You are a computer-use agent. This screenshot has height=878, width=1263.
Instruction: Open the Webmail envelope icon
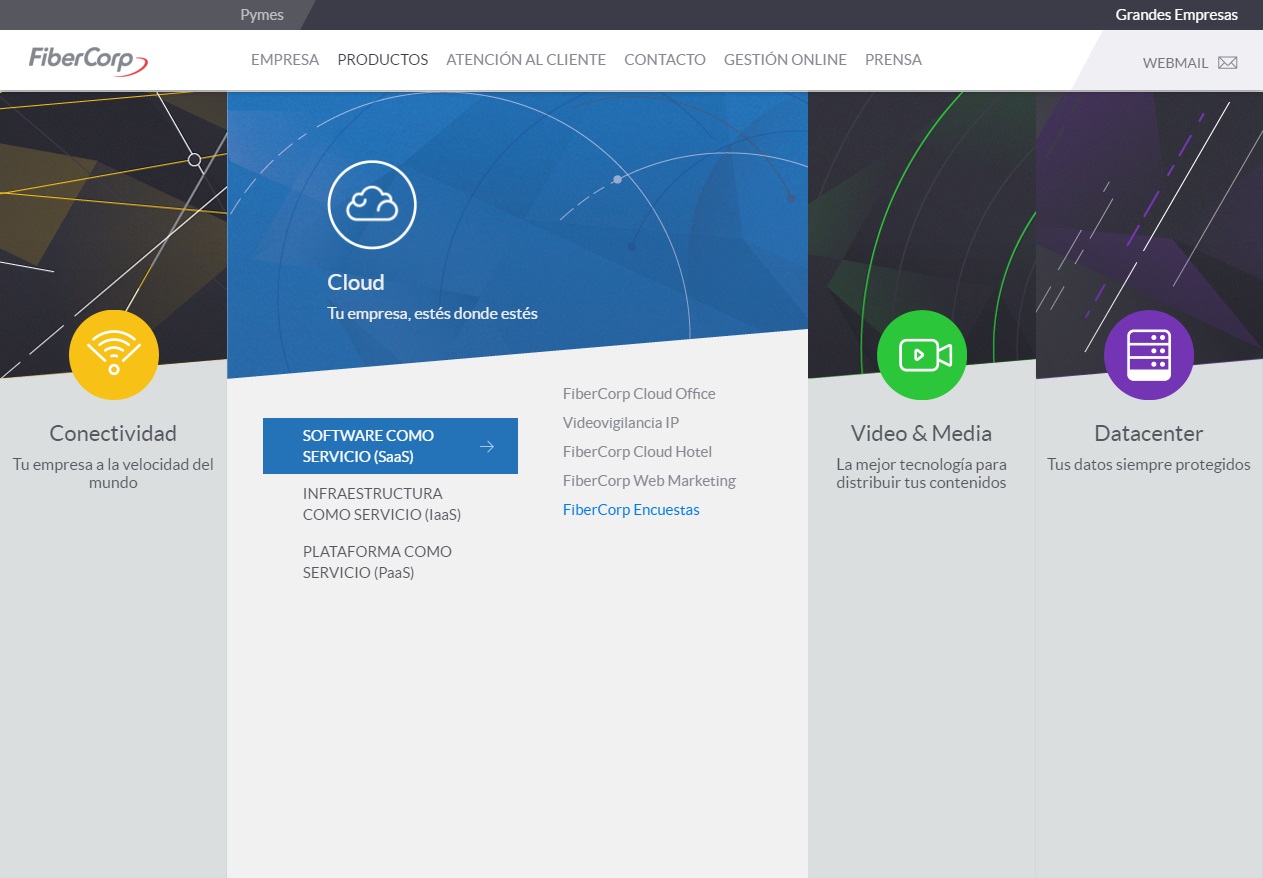pos(1228,63)
